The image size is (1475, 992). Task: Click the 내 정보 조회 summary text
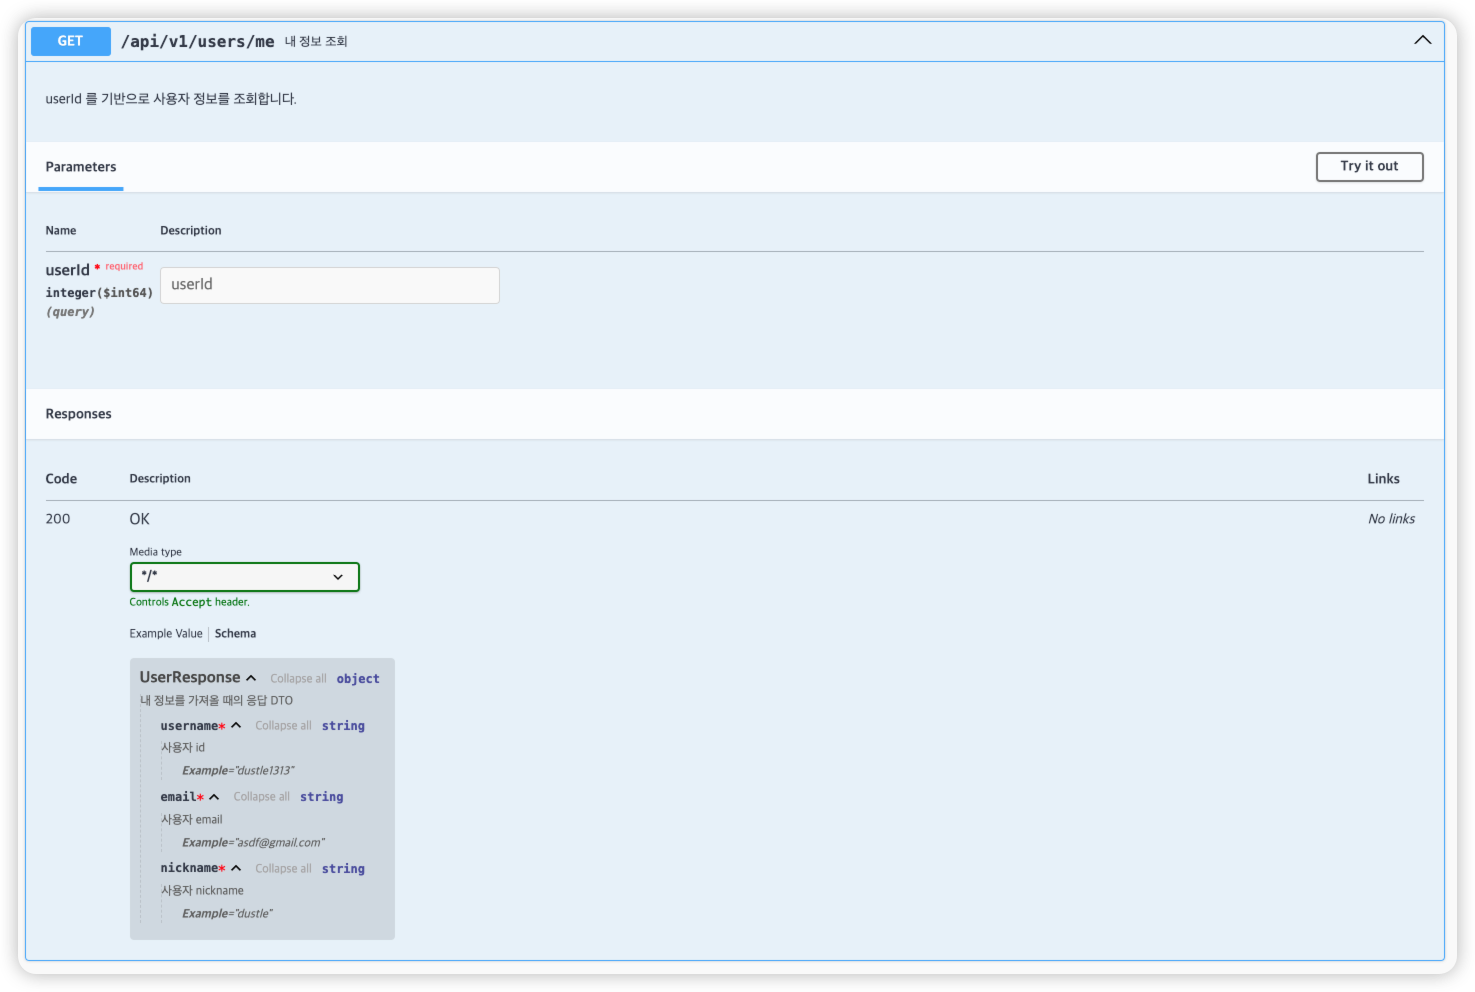pos(316,41)
